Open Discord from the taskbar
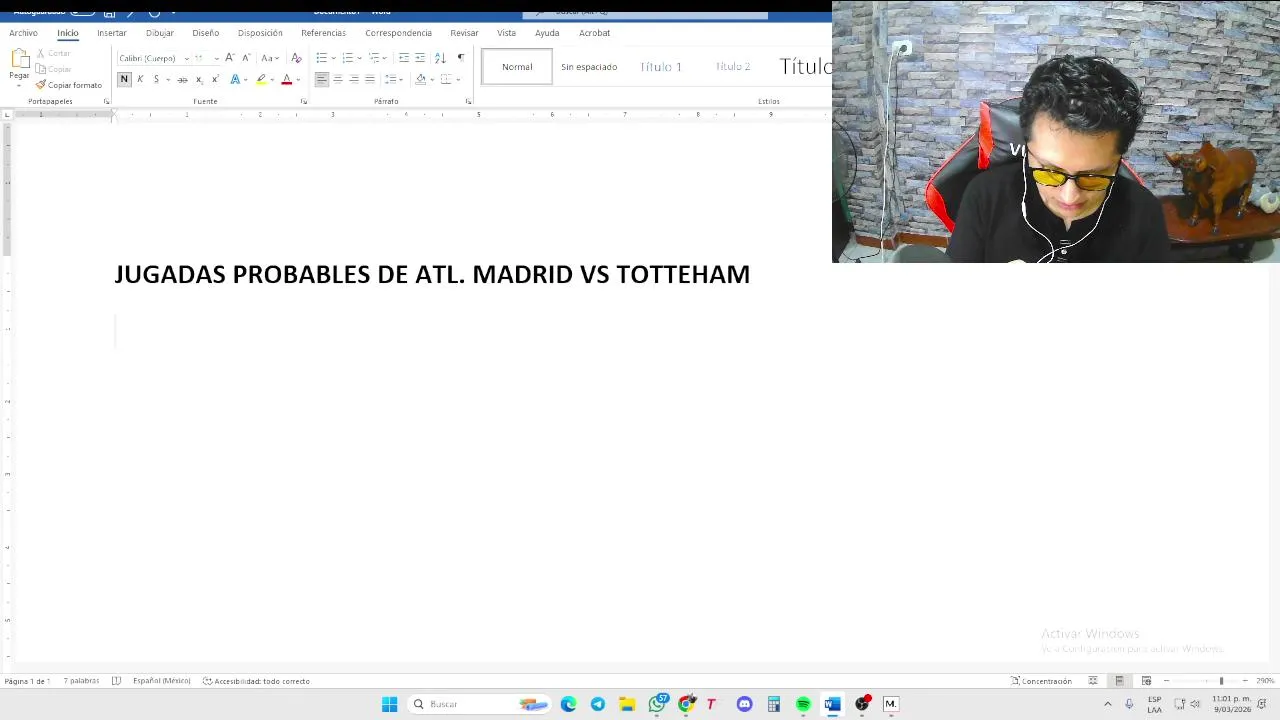The image size is (1280, 720). pos(744,704)
